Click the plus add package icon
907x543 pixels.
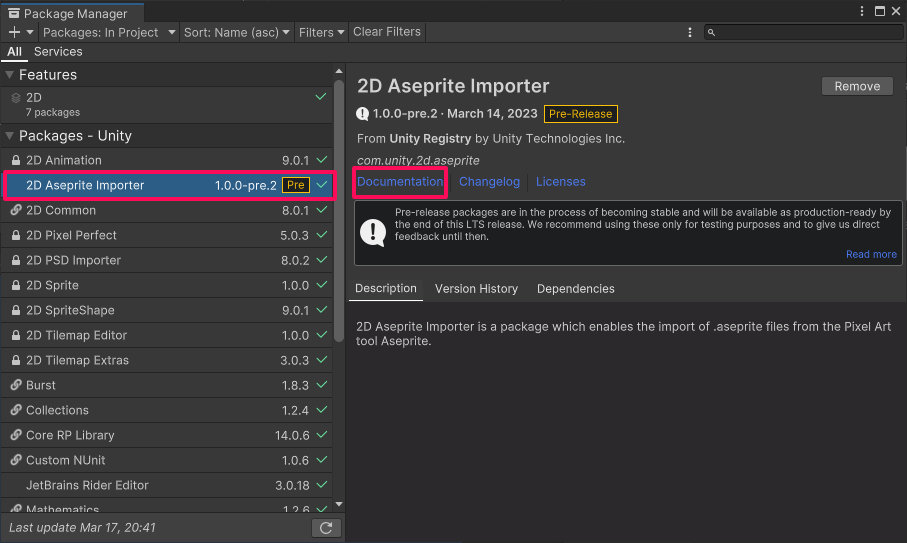click(x=14, y=32)
